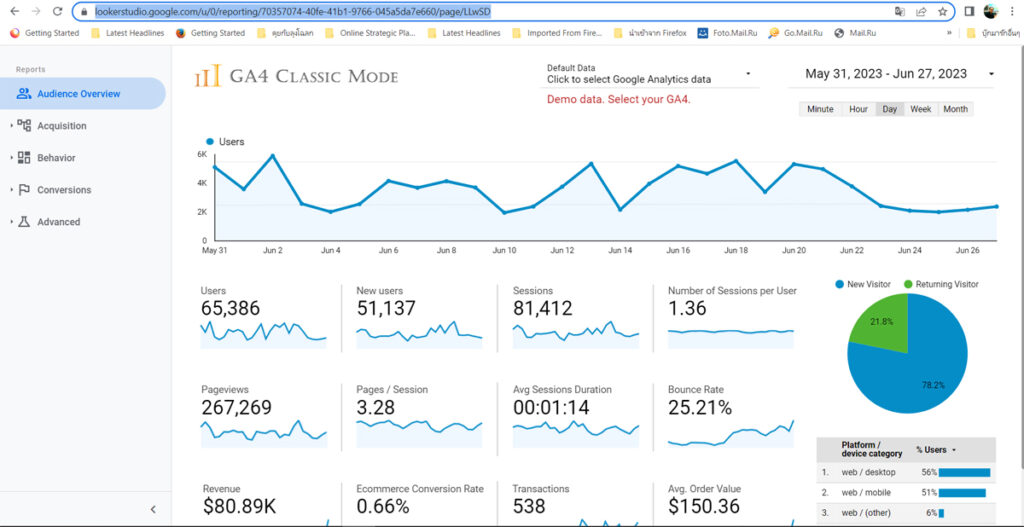Open the Firefox Getting Started bookmark
This screenshot has height=527, width=1024.
[210, 33]
